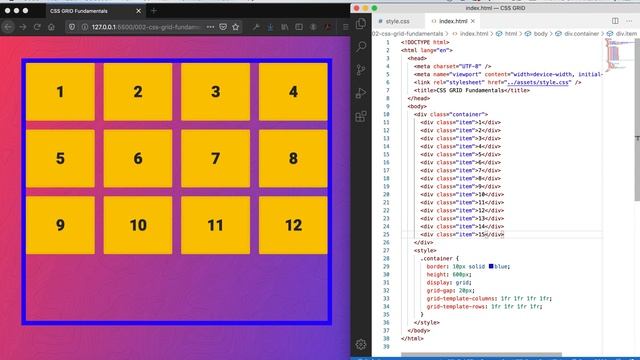Click the grid-template-rows property line
The width and height of the screenshot is (640, 360).
484,306
